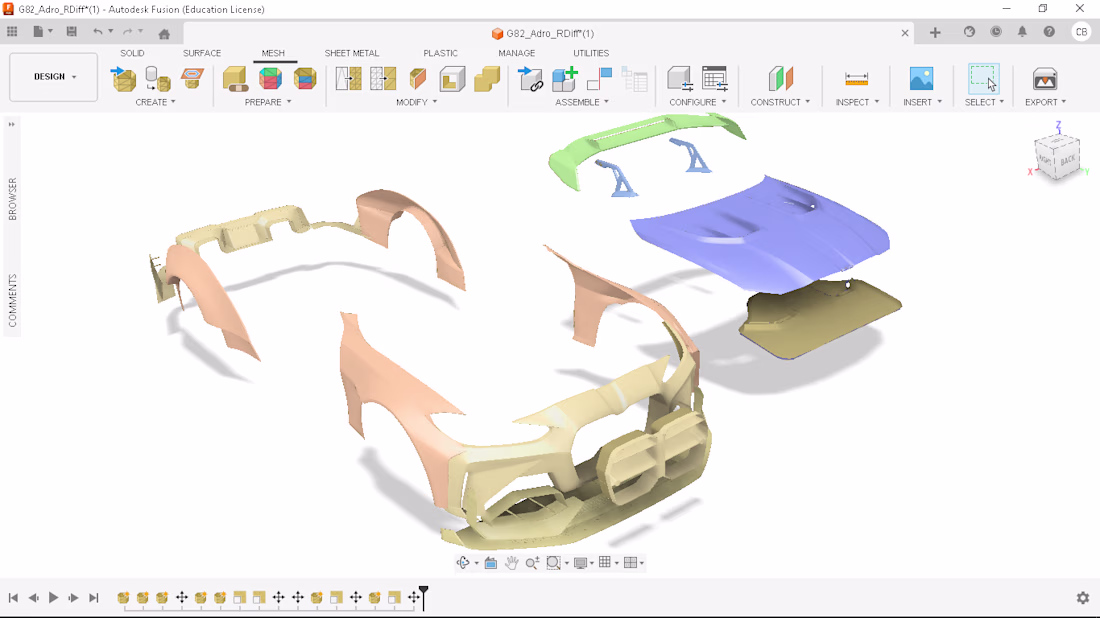Open the parameters table icon
The width and height of the screenshot is (1100, 618).
pos(715,79)
